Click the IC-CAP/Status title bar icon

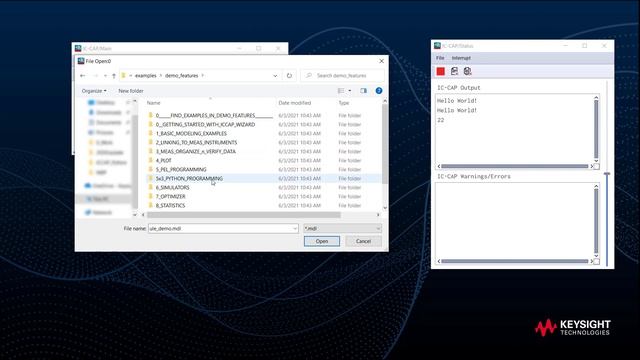[x=438, y=46]
